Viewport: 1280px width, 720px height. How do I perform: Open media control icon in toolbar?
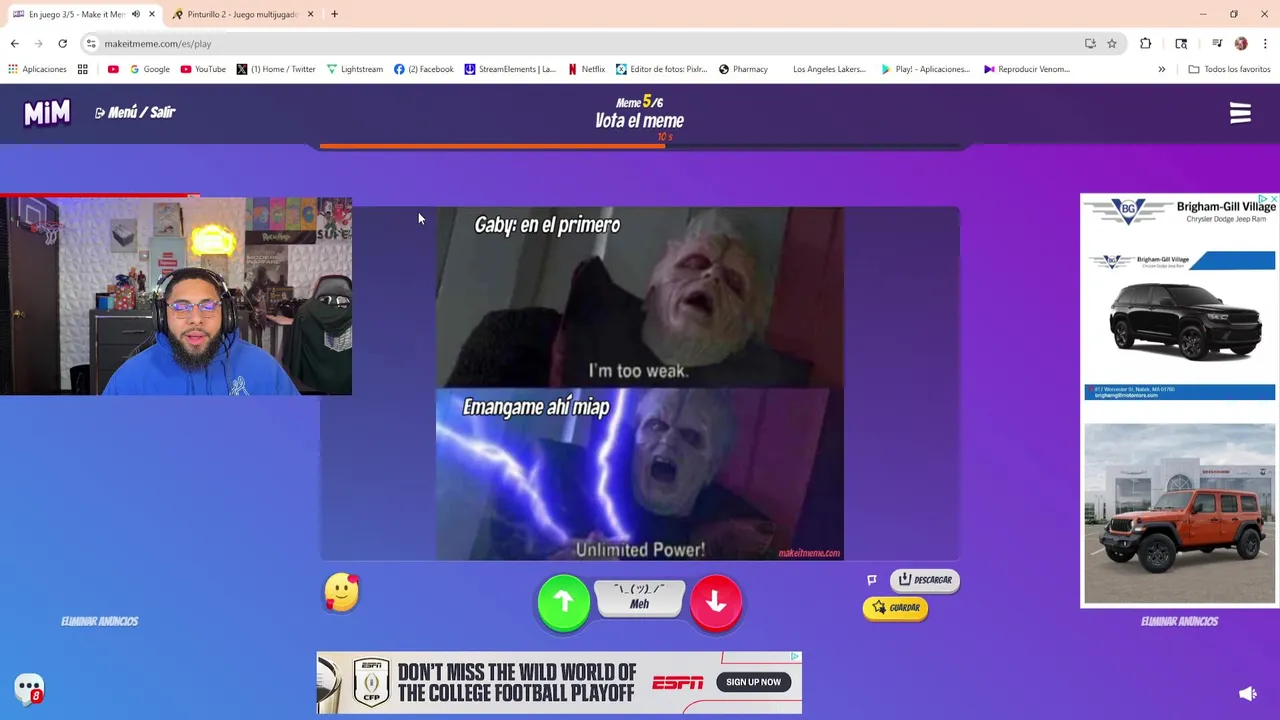(1217, 43)
